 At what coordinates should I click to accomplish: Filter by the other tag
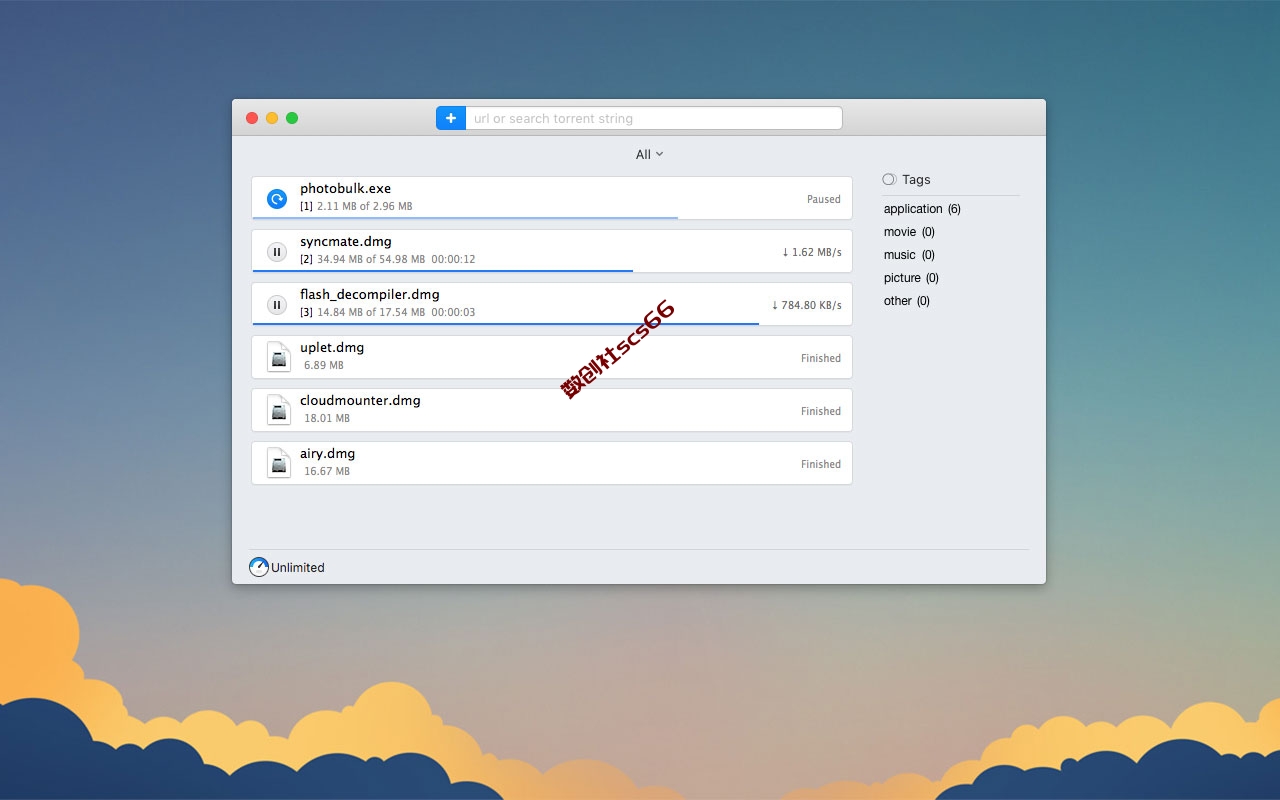point(906,301)
